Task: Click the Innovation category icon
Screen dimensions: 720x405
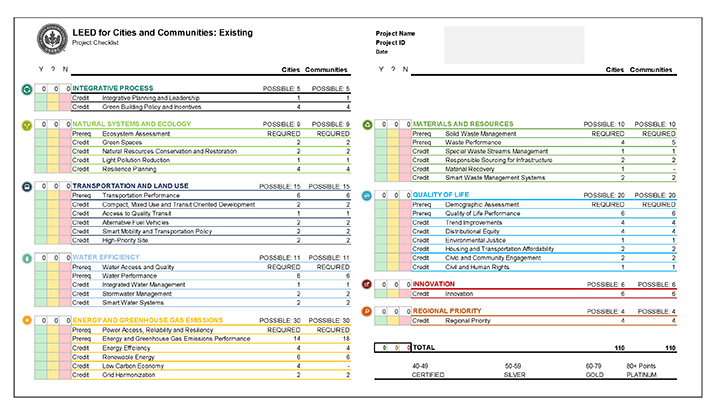Action: pyautogui.click(x=367, y=285)
